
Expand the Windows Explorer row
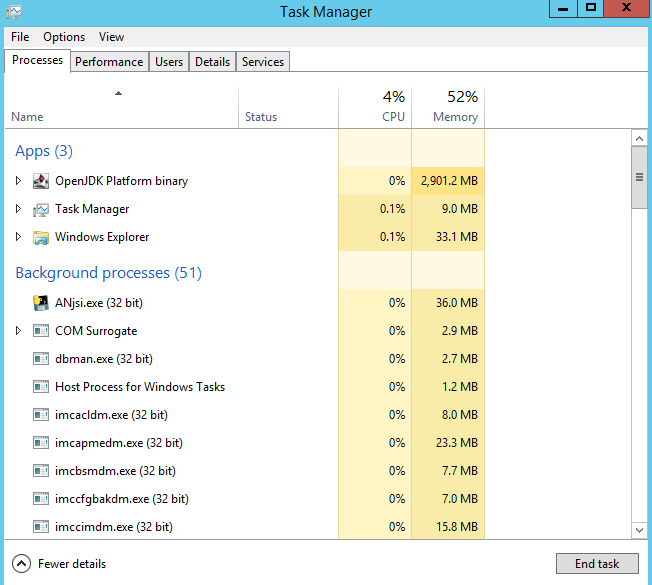click(x=18, y=237)
